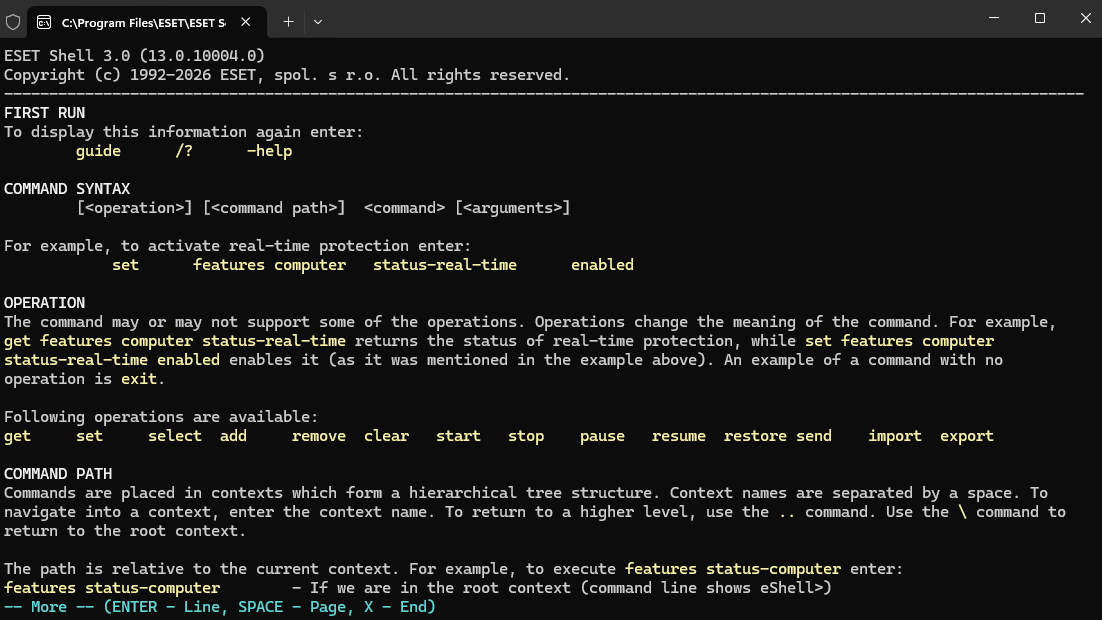
Task: Click the yellow 'get features computer status-real-time' text
Action: pos(175,340)
